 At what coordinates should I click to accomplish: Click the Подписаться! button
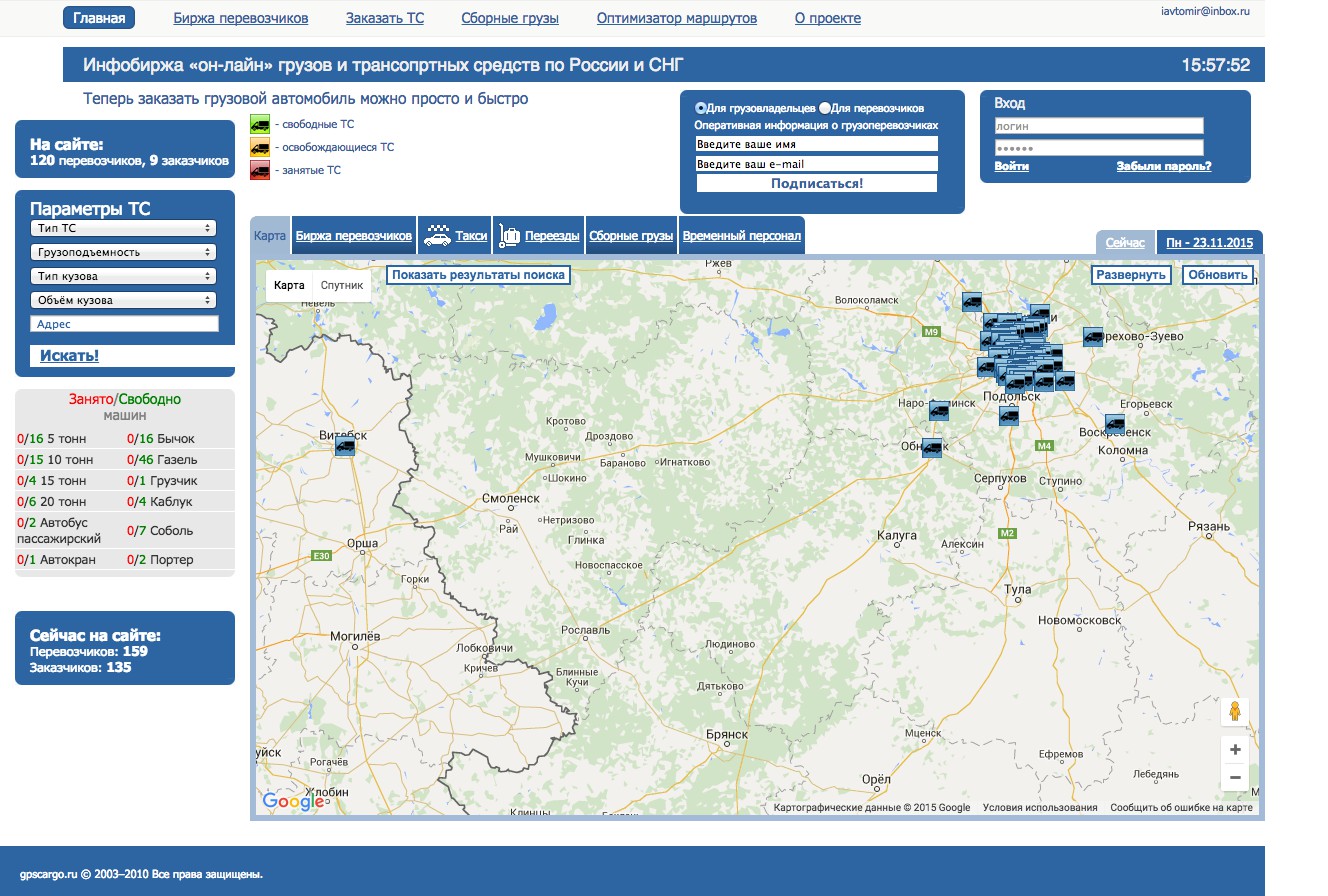817,184
